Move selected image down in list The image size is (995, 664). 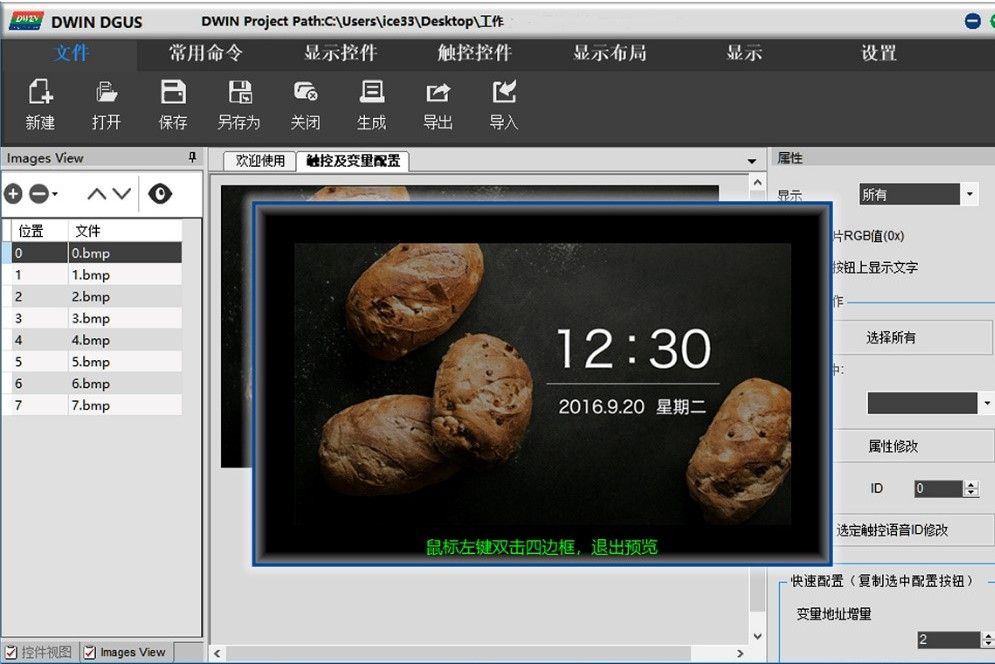(x=121, y=194)
